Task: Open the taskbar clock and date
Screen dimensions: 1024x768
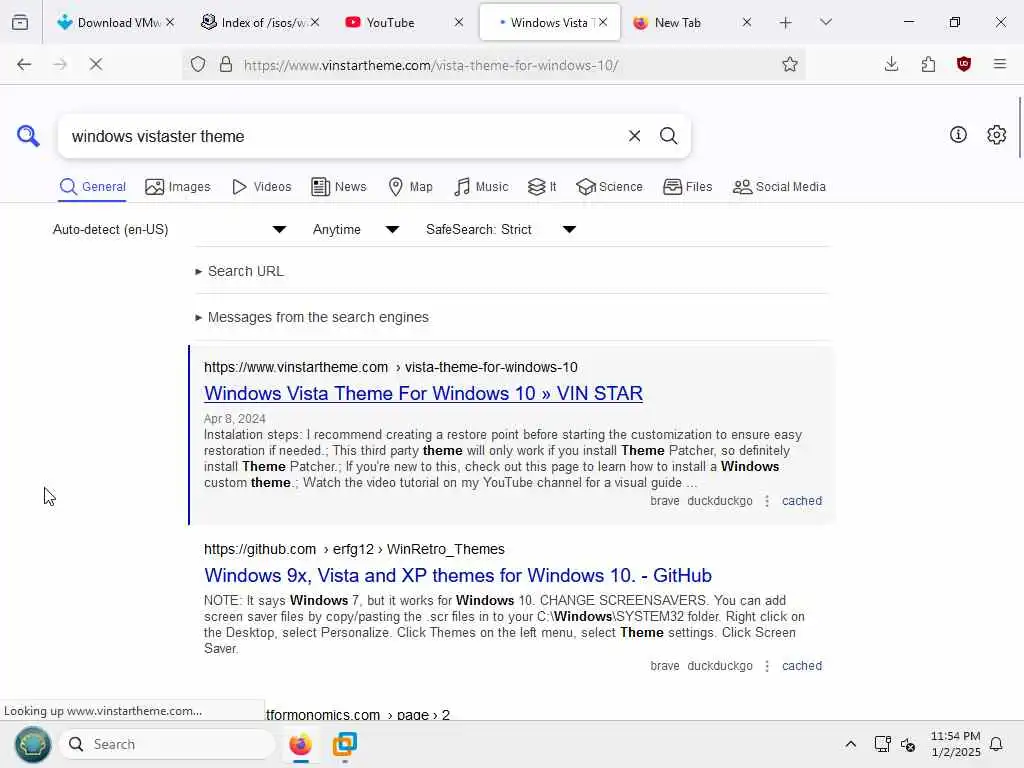Action: (x=955, y=744)
